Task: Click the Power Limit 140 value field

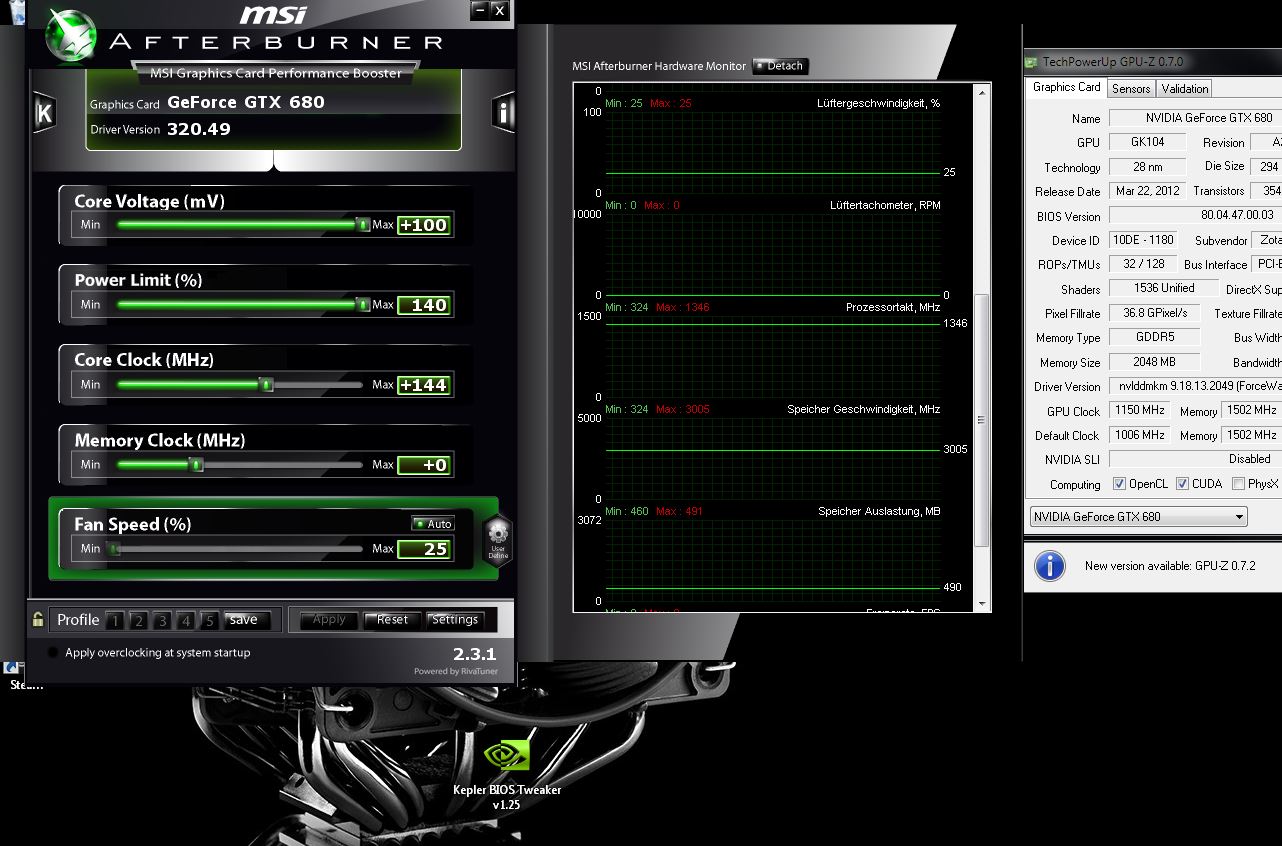Action: pyautogui.click(x=424, y=305)
